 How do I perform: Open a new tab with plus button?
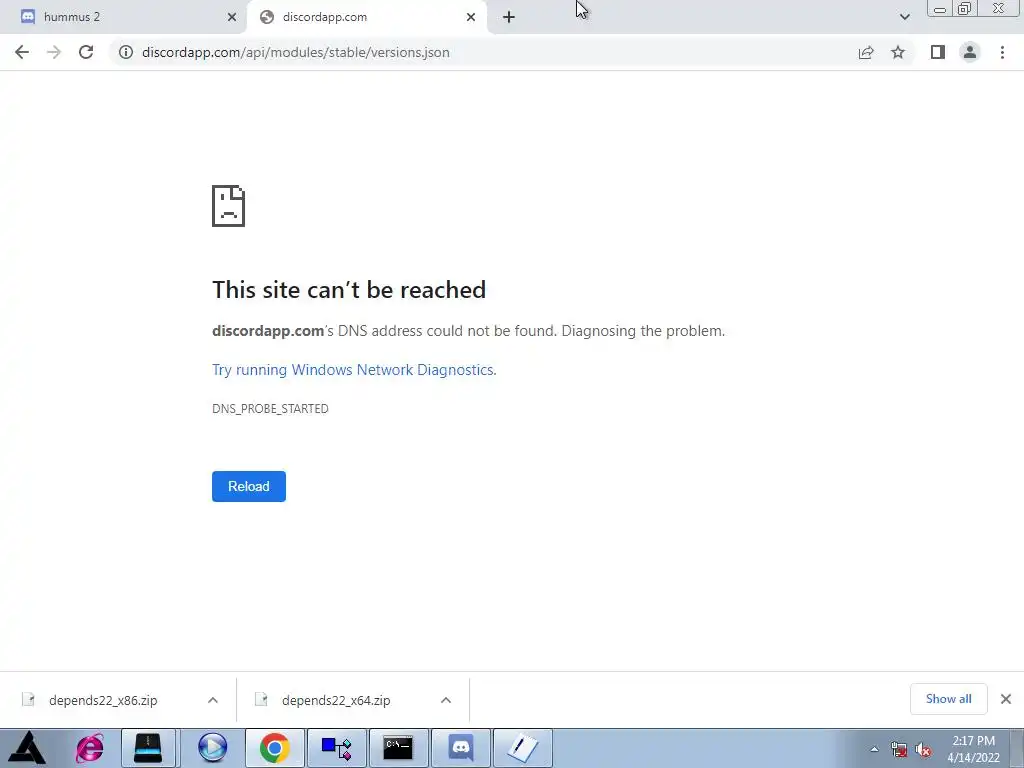(x=509, y=17)
